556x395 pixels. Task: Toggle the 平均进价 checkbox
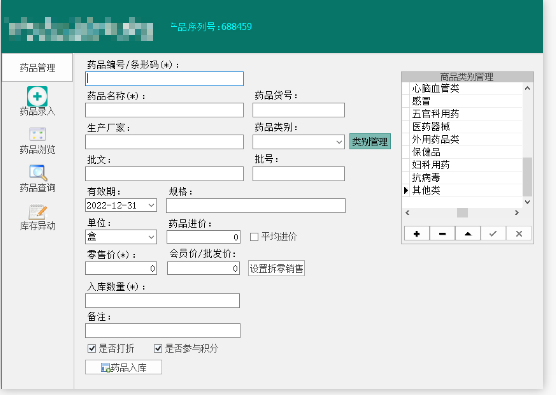point(254,237)
